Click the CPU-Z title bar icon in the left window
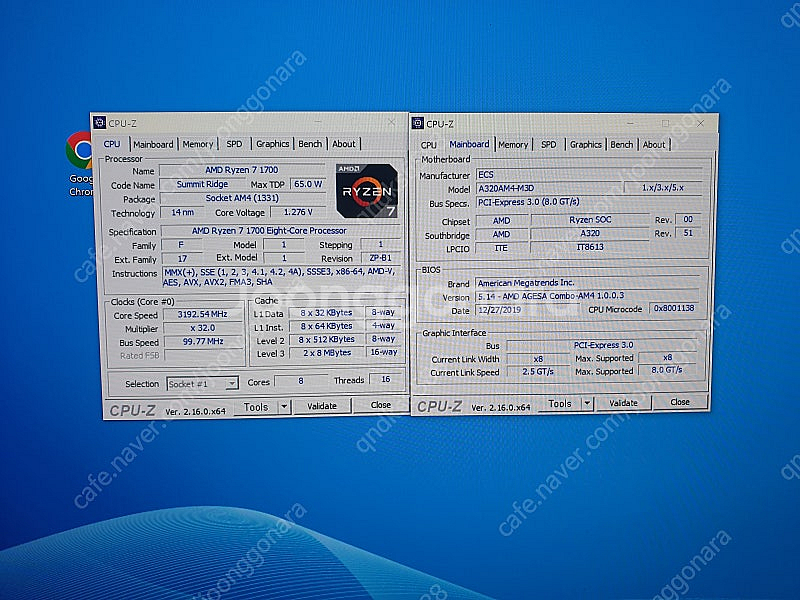Viewport: 800px width, 600px height. 98,123
